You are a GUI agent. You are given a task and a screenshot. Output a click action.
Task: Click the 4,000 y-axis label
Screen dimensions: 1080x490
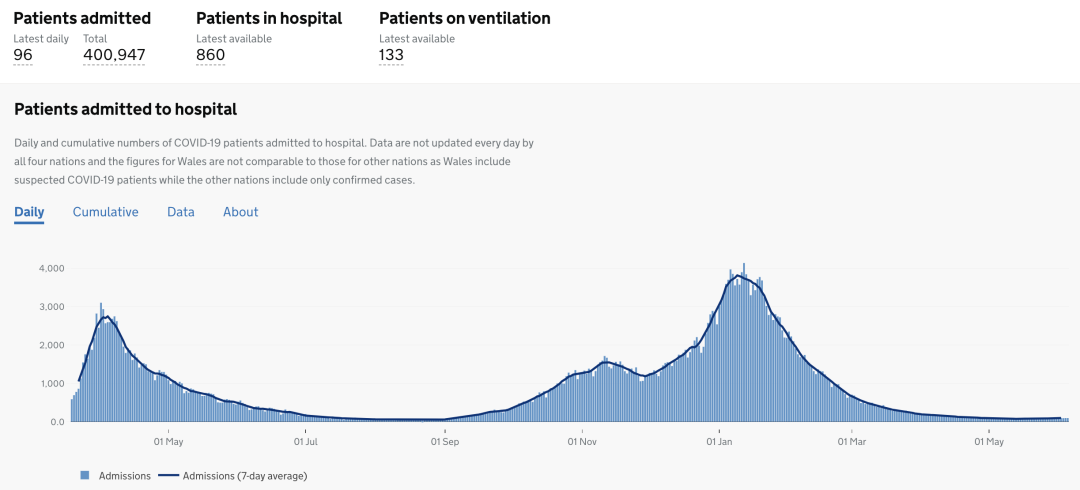click(x=53, y=268)
